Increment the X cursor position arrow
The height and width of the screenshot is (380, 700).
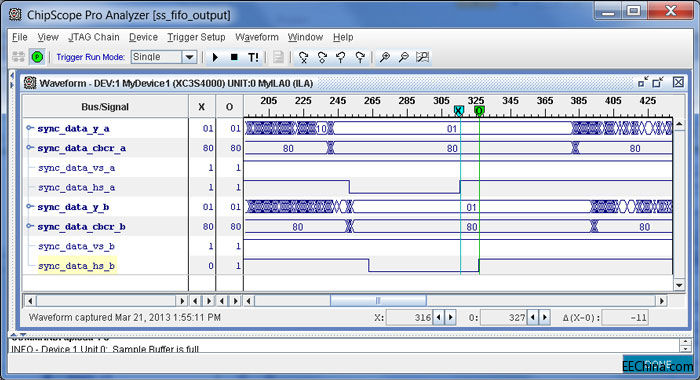[450, 317]
